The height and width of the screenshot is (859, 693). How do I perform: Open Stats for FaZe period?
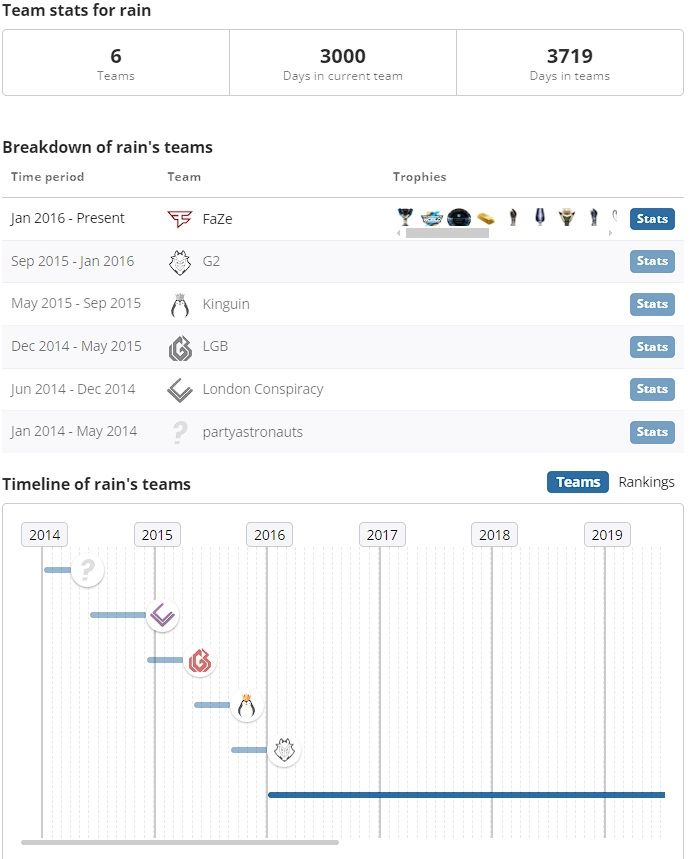click(x=652, y=219)
